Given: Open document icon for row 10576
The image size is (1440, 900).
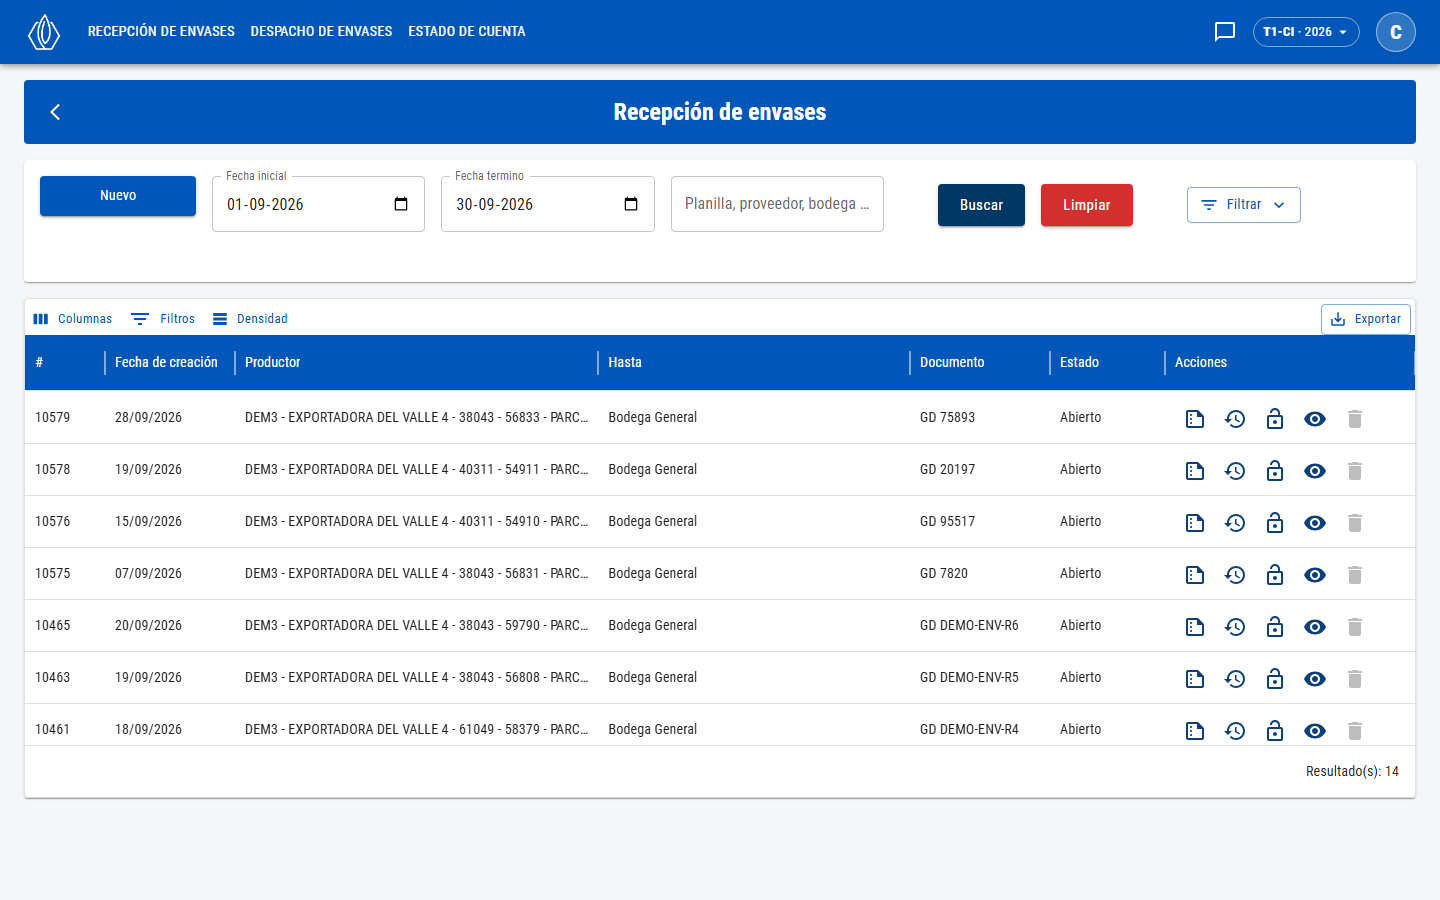Looking at the screenshot, I should (x=1195, y=523).
